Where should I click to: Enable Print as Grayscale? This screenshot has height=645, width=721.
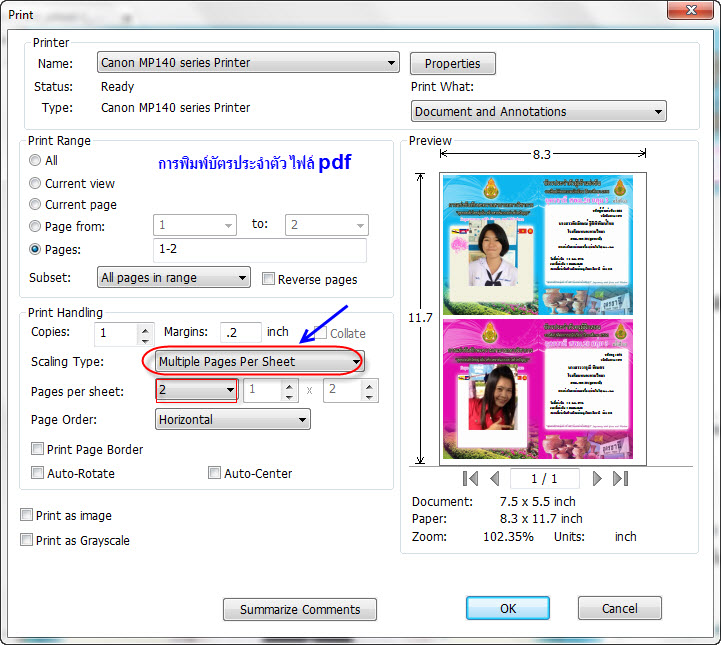pos(27,540)
